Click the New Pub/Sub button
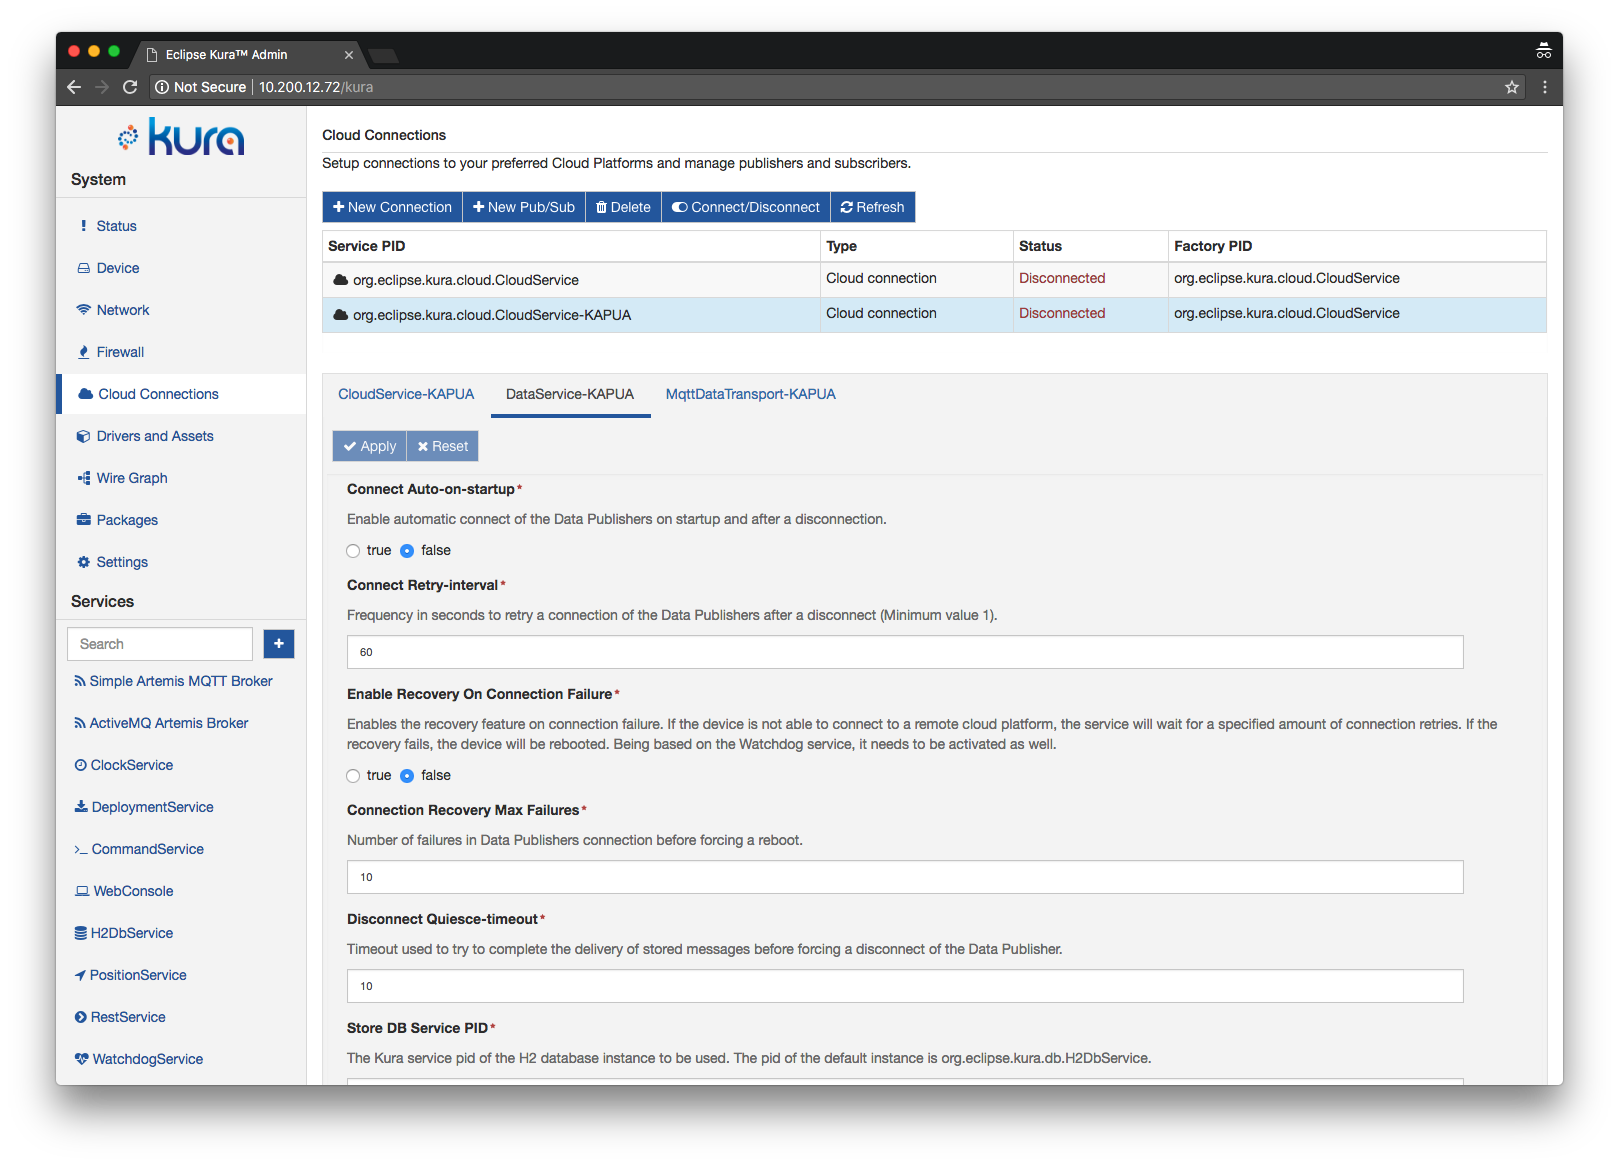Viewport: 1619px width, 1165px height. tap(524, 207)
